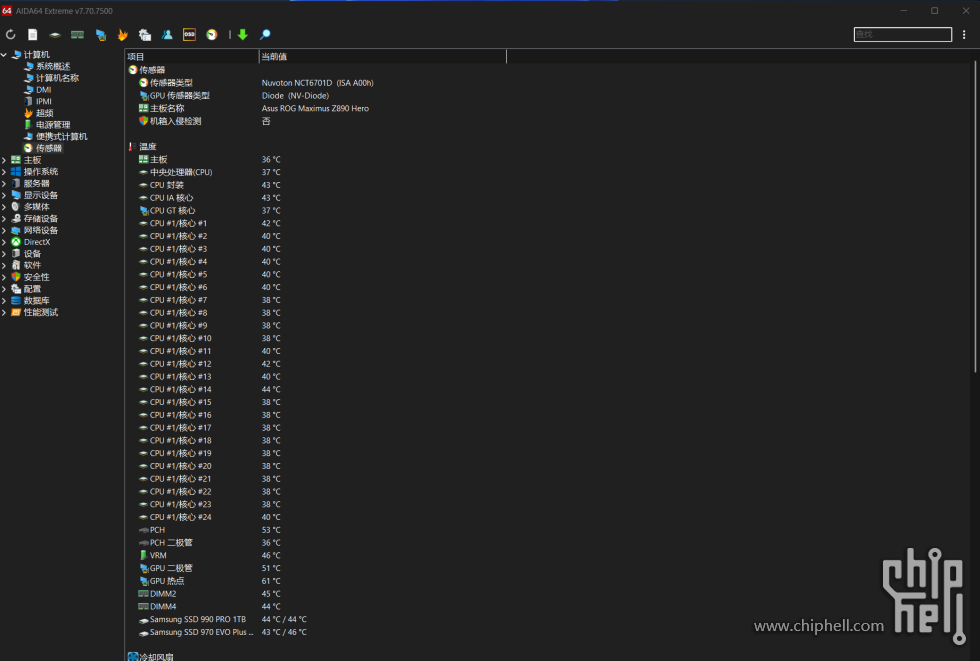Select the 设备 tree item
This screenshot has width=980, height=661.
click(x=26, y=254)
